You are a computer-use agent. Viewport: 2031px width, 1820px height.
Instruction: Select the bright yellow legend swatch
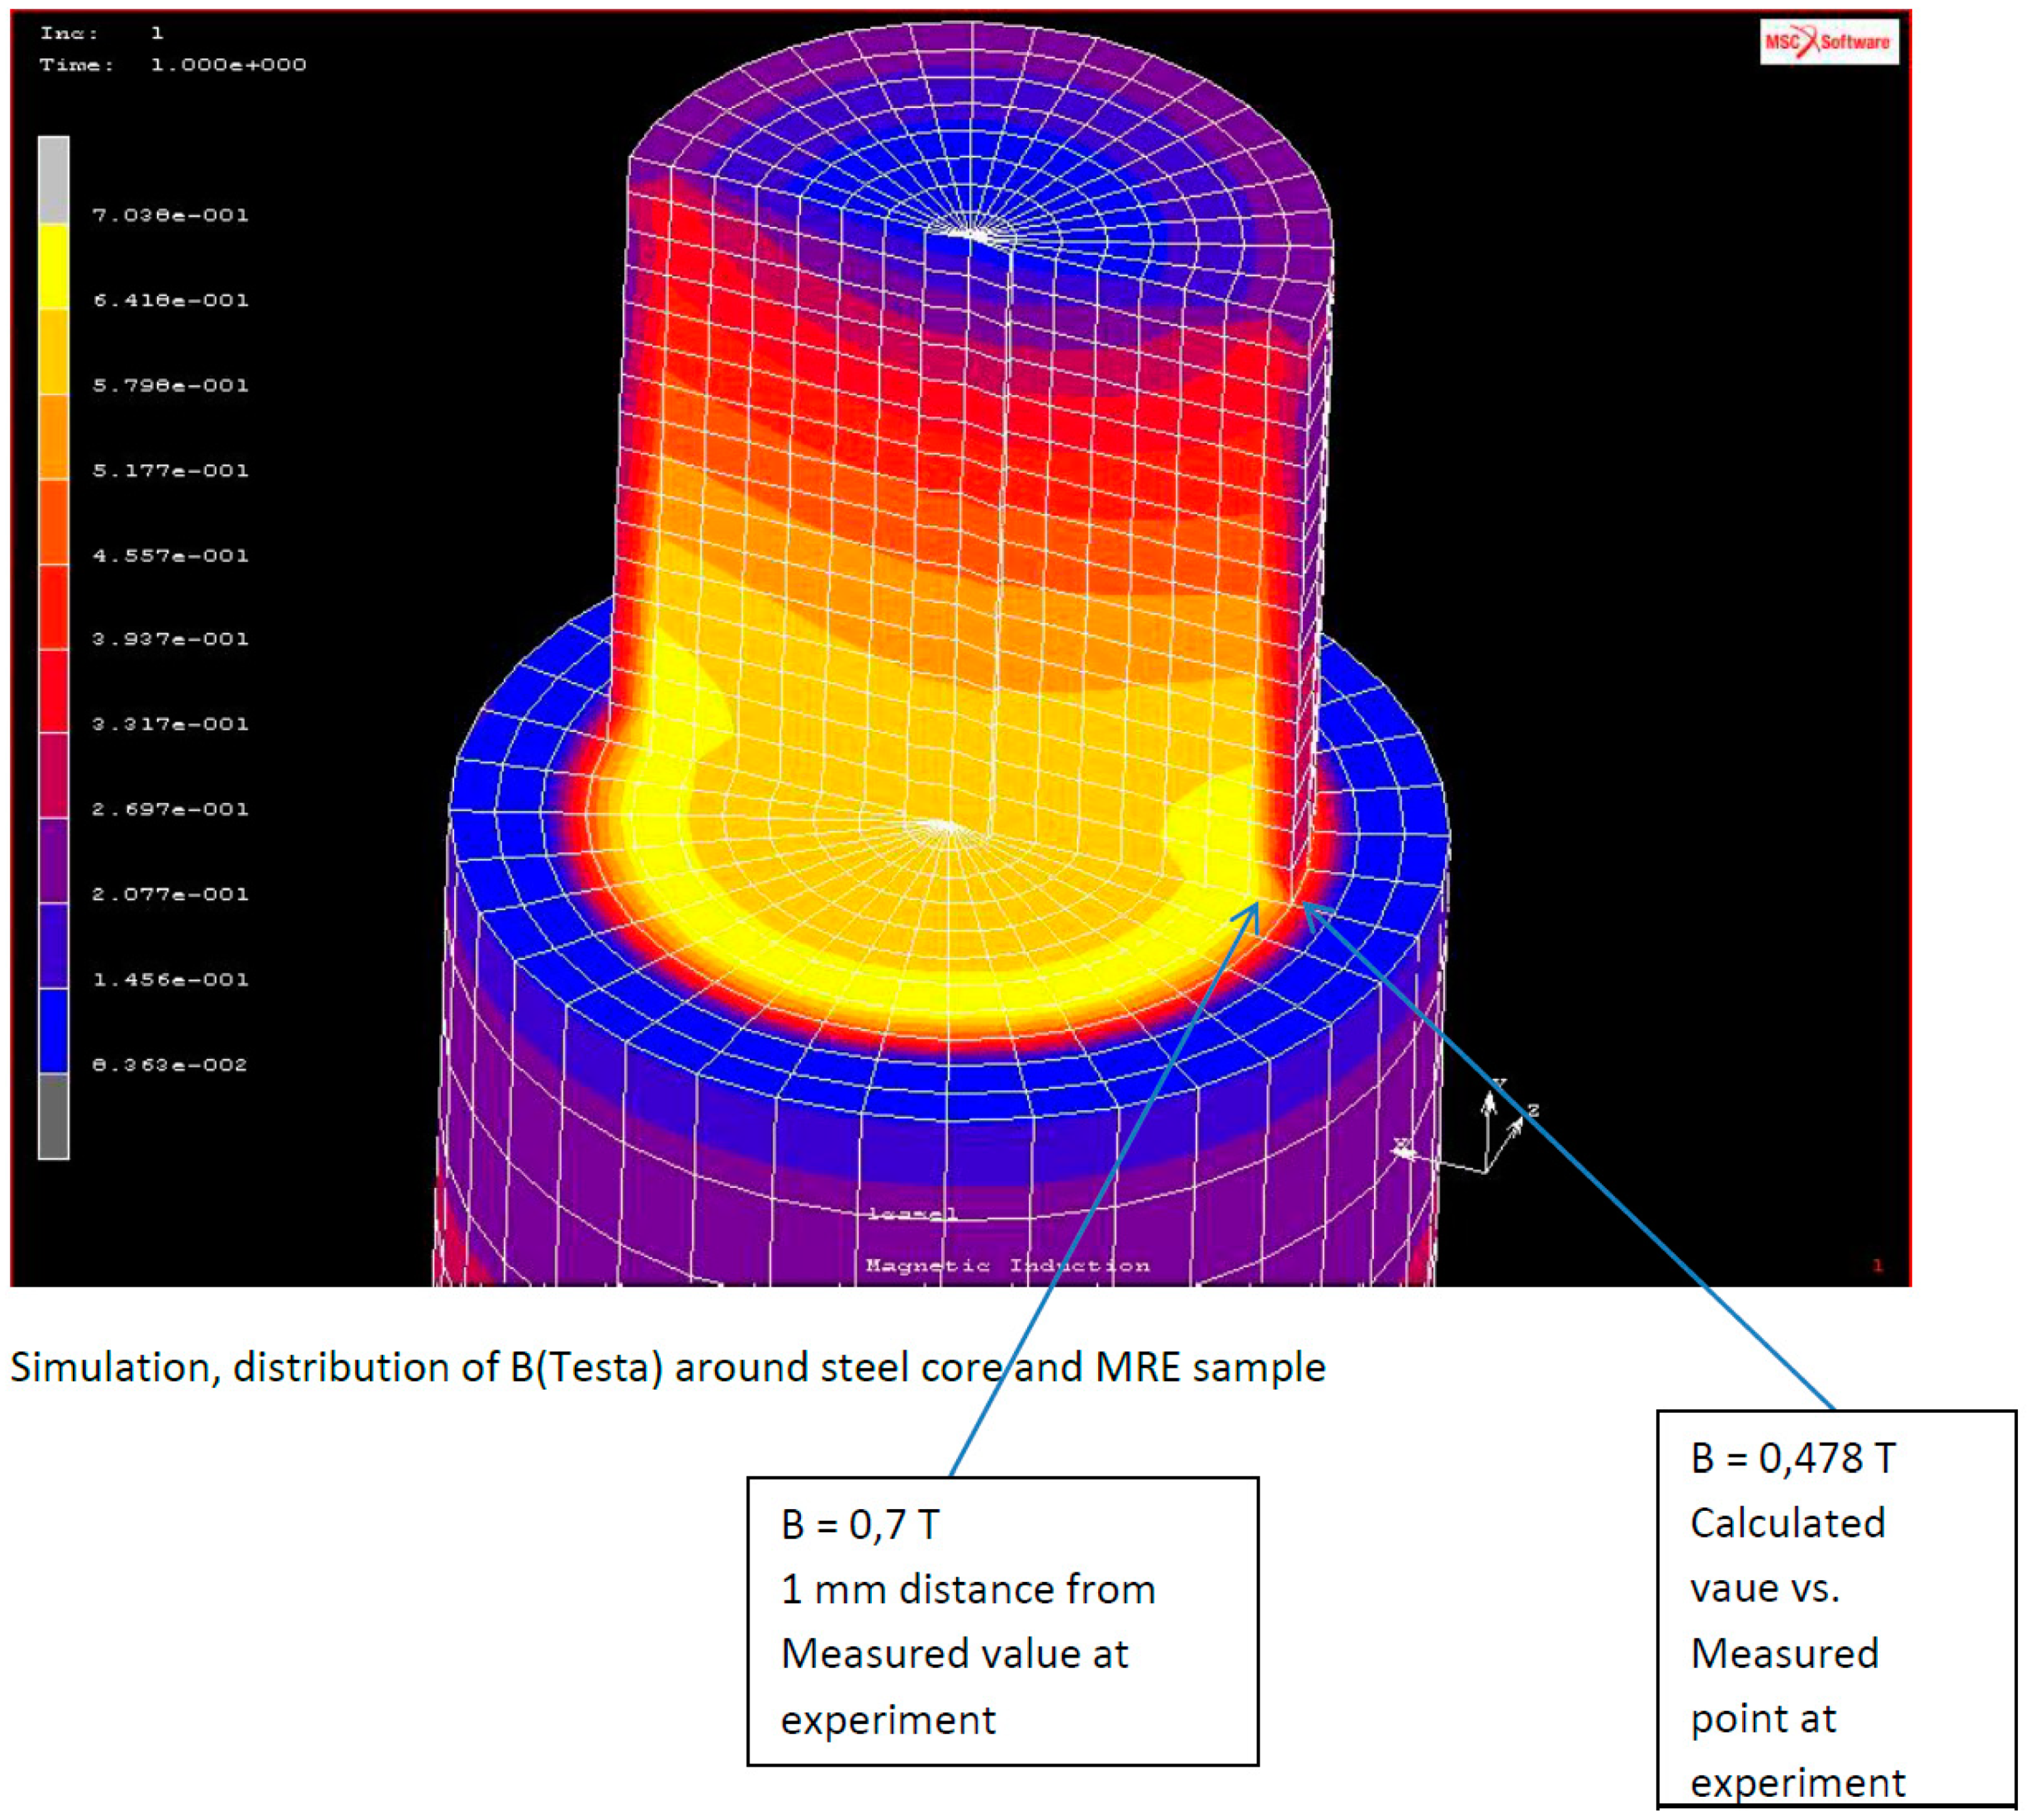[54, 265]
